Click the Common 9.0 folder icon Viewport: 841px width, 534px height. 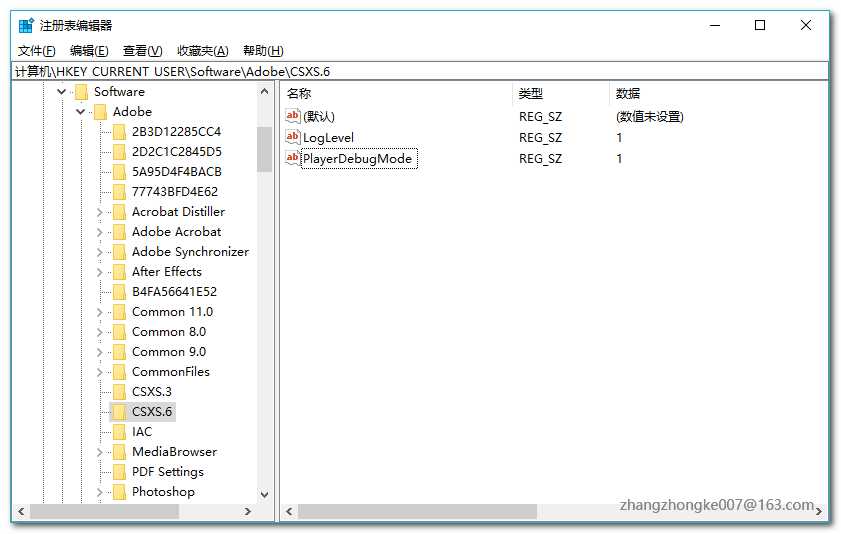point(119,352)
